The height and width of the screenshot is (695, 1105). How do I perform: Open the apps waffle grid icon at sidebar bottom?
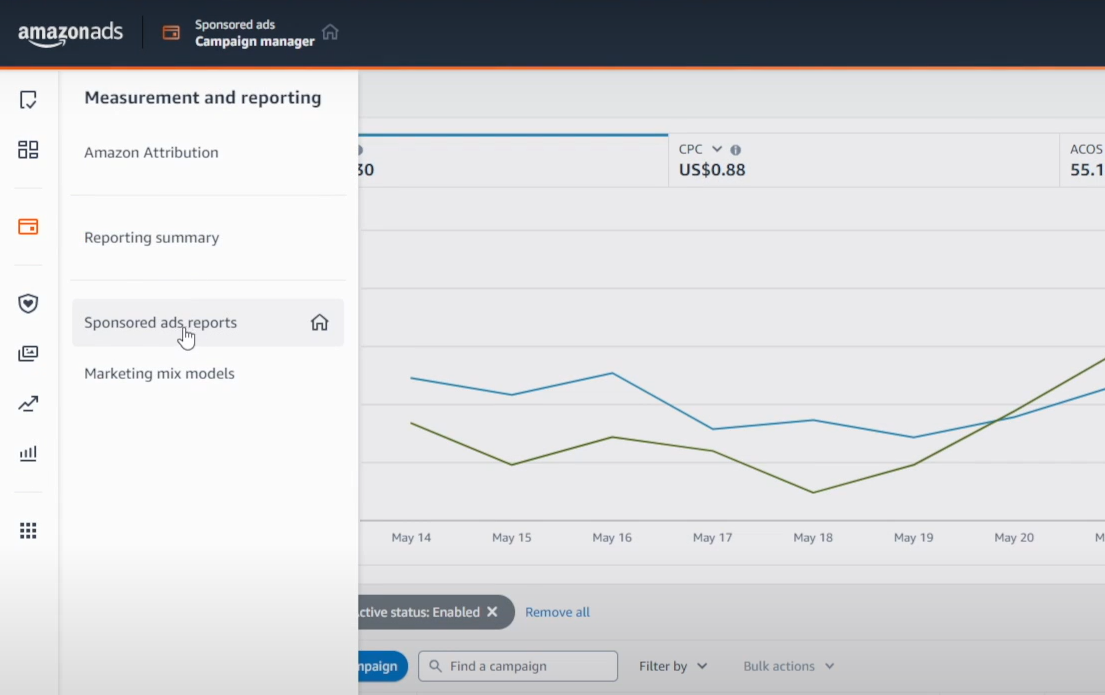tap(27, 530)
